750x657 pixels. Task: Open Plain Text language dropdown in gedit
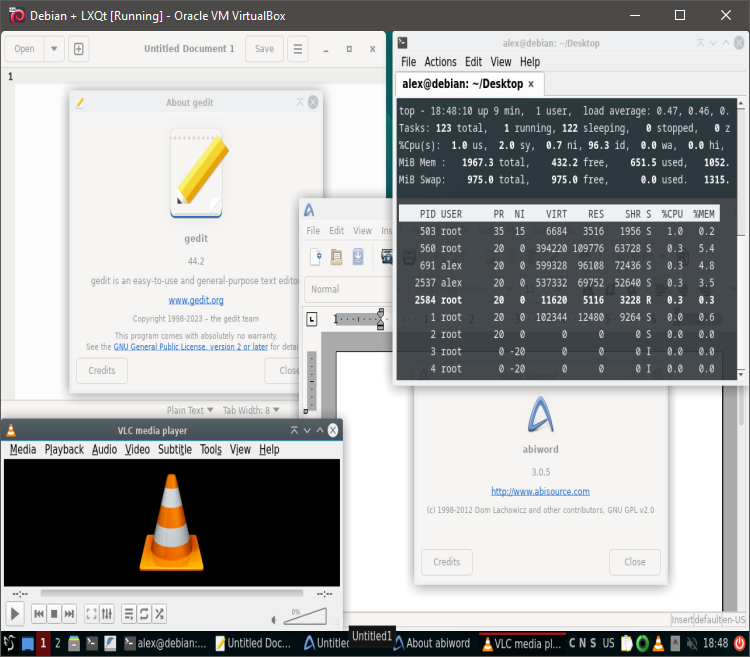(189, 410)
